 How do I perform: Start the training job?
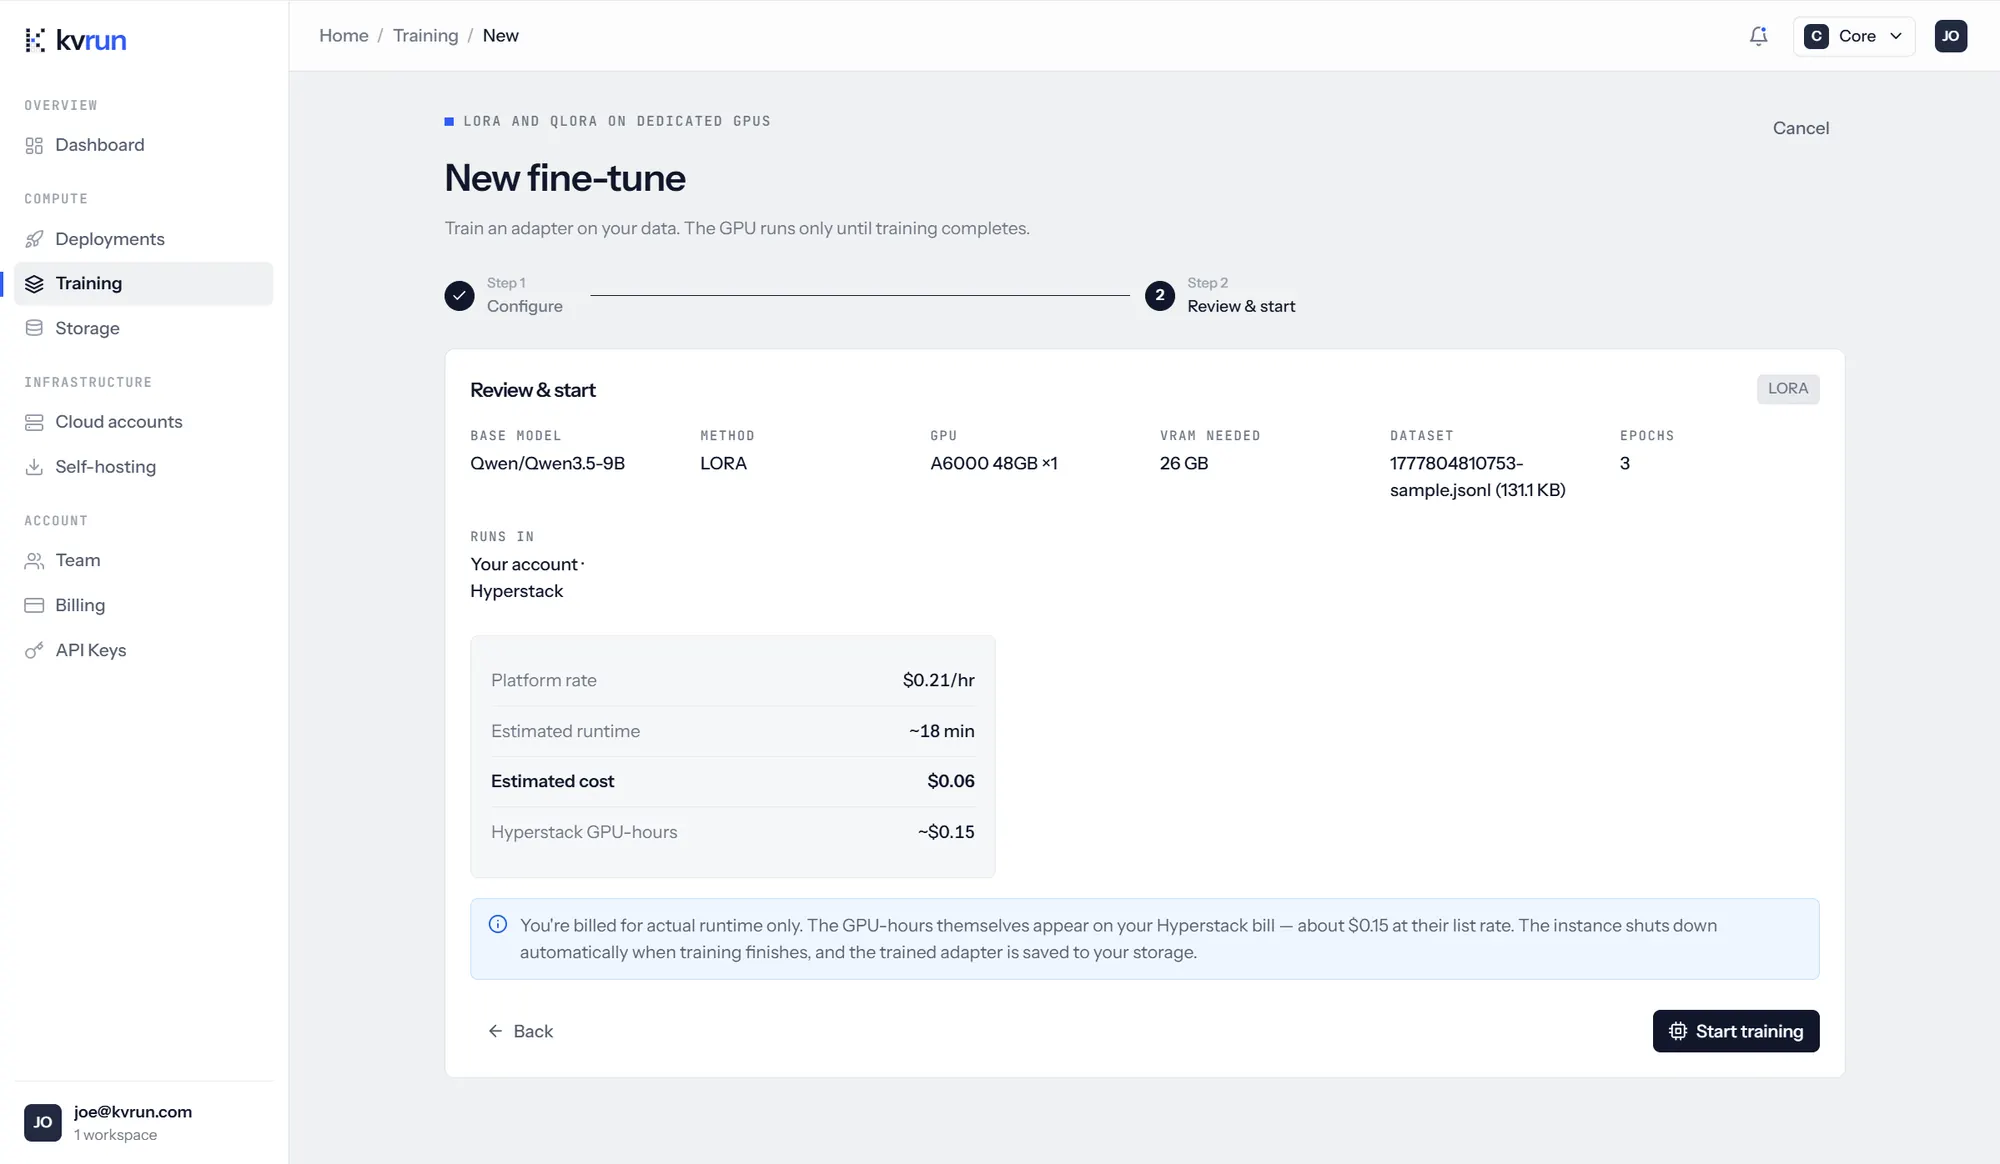(x=1735, y=1031)
